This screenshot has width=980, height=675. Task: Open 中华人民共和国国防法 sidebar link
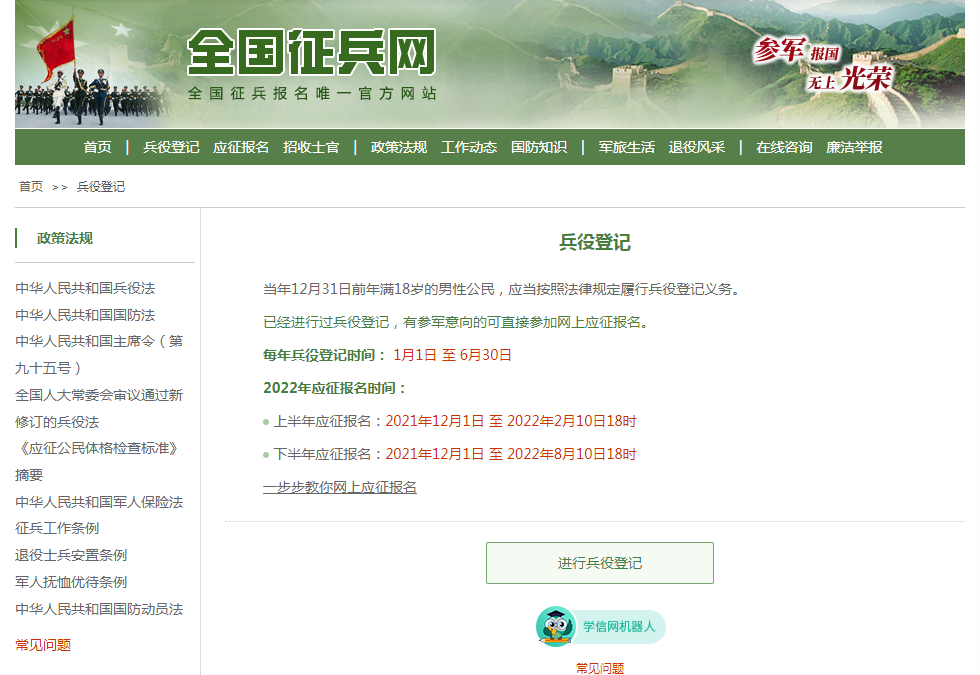point(85,315)
